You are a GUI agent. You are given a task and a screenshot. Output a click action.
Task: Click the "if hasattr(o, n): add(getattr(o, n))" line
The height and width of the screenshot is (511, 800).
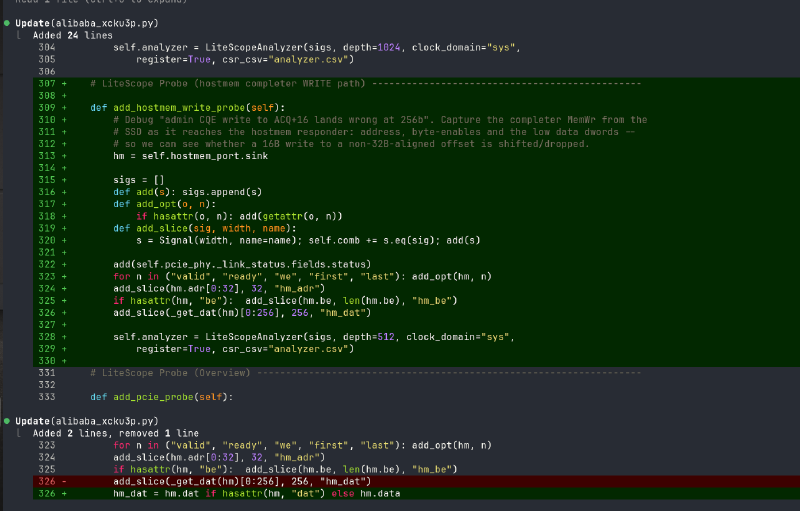pos(239,216)
